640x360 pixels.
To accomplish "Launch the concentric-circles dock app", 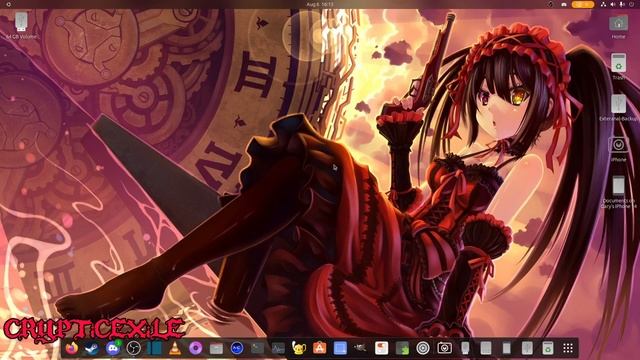I will (x=423, y=348).
